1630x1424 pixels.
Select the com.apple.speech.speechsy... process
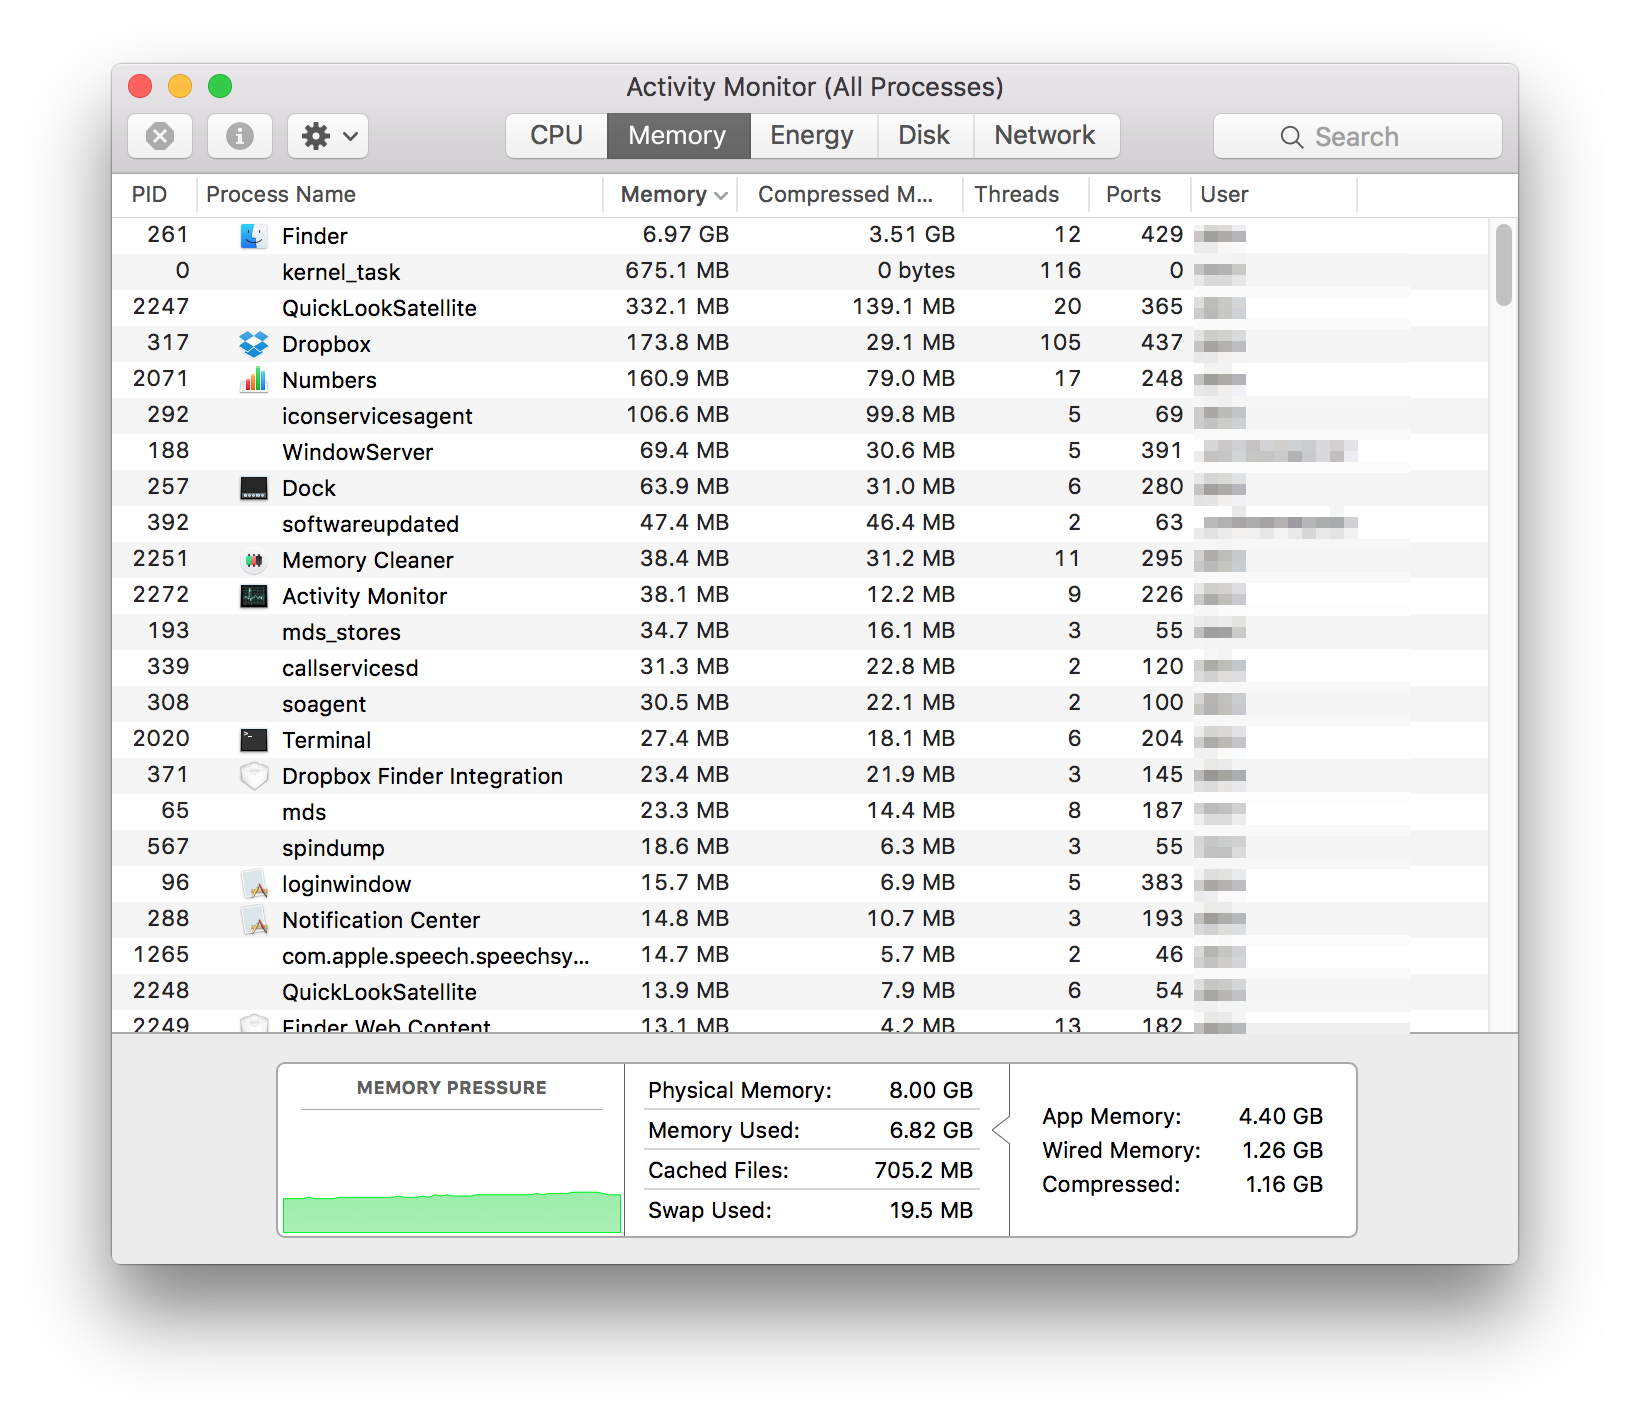coord(800,956)
